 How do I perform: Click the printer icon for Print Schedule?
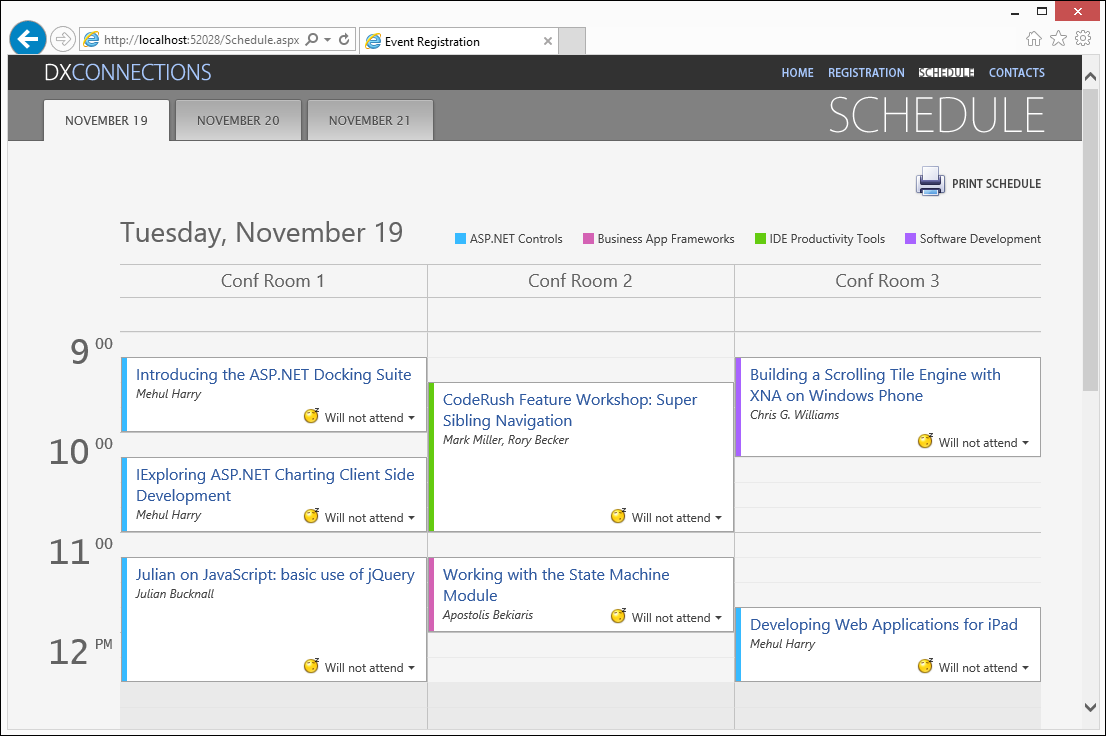[930, 181]
